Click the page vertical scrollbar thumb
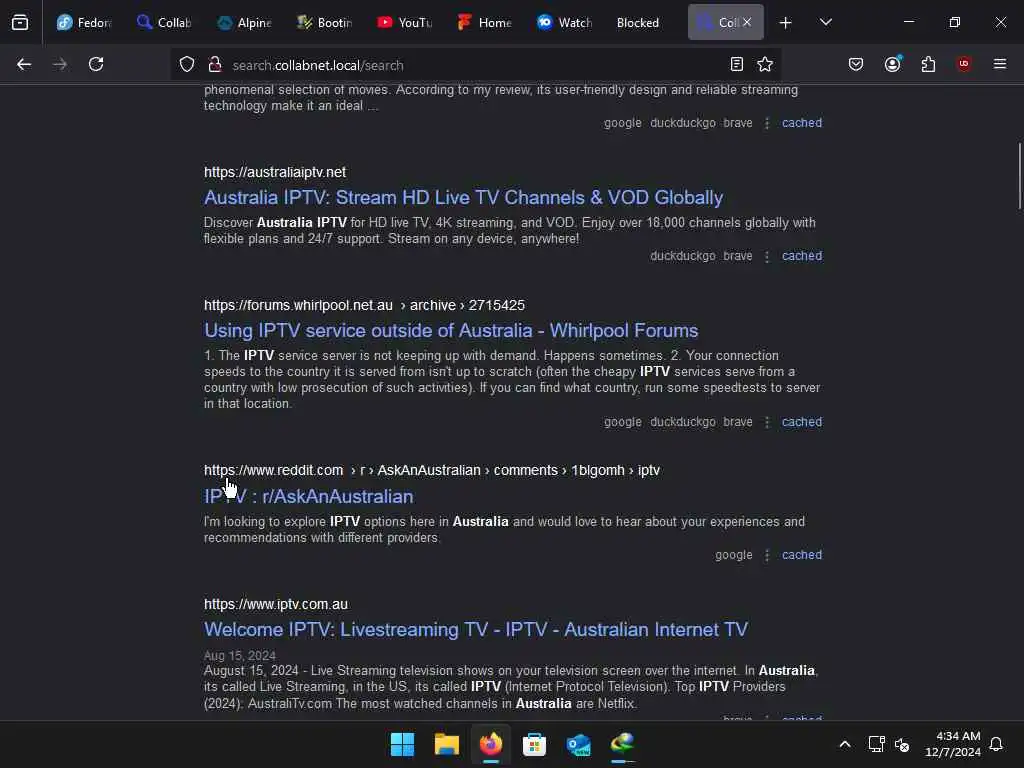The image size is (1024, 768). (1019, 176)
